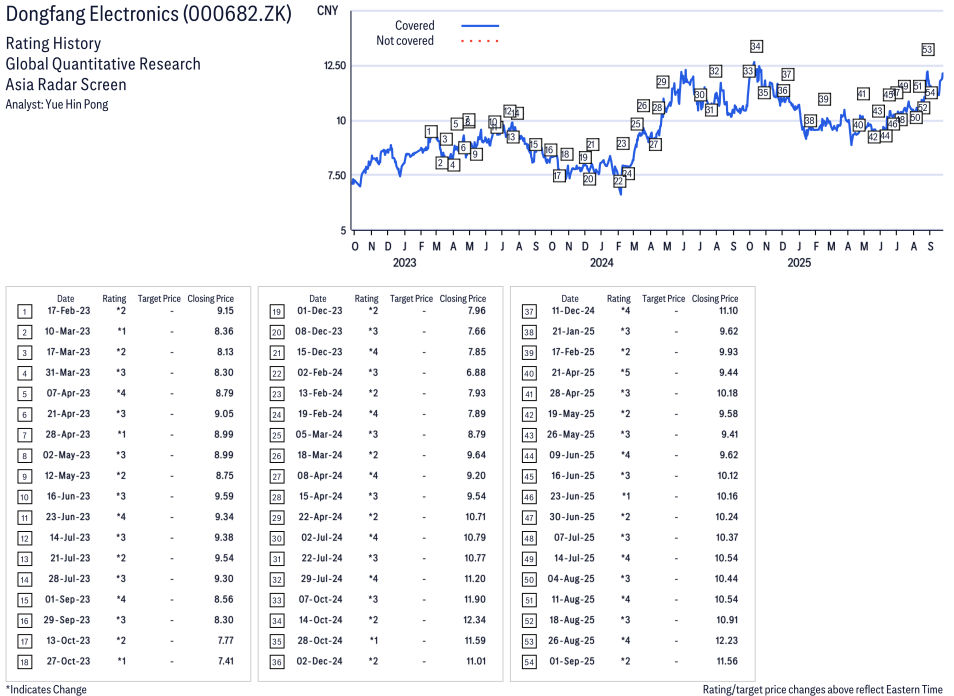The width and height of the screenshot is (954, 696).
Task: Click the blue Covered legend line
Action: 480,26
